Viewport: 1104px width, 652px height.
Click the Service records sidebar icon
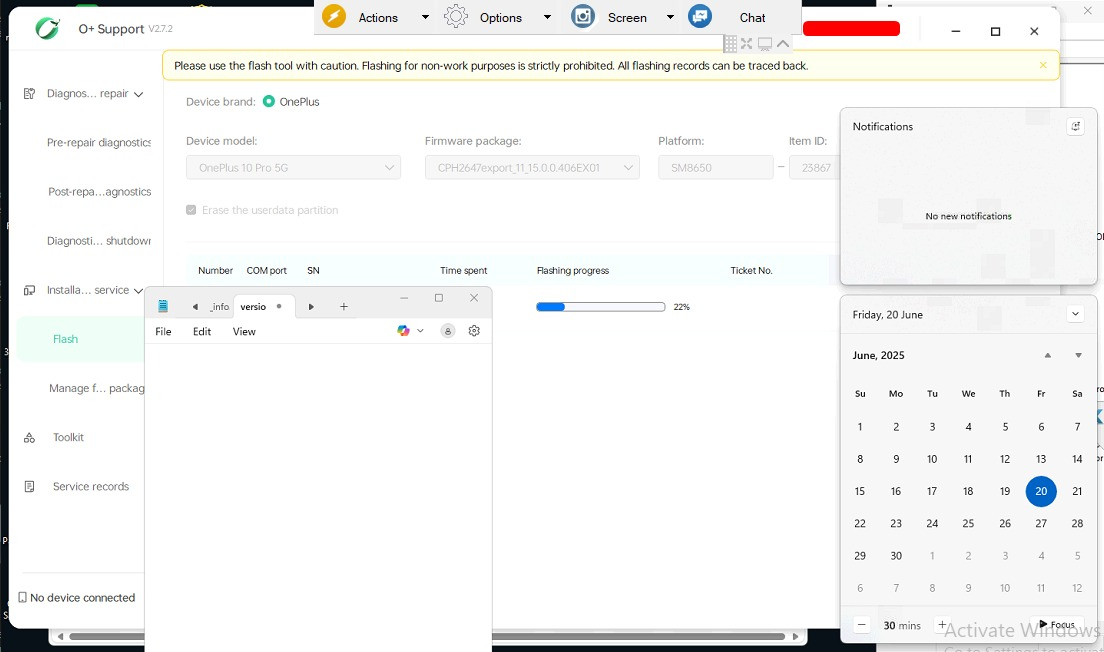click(x=30, y=487)
